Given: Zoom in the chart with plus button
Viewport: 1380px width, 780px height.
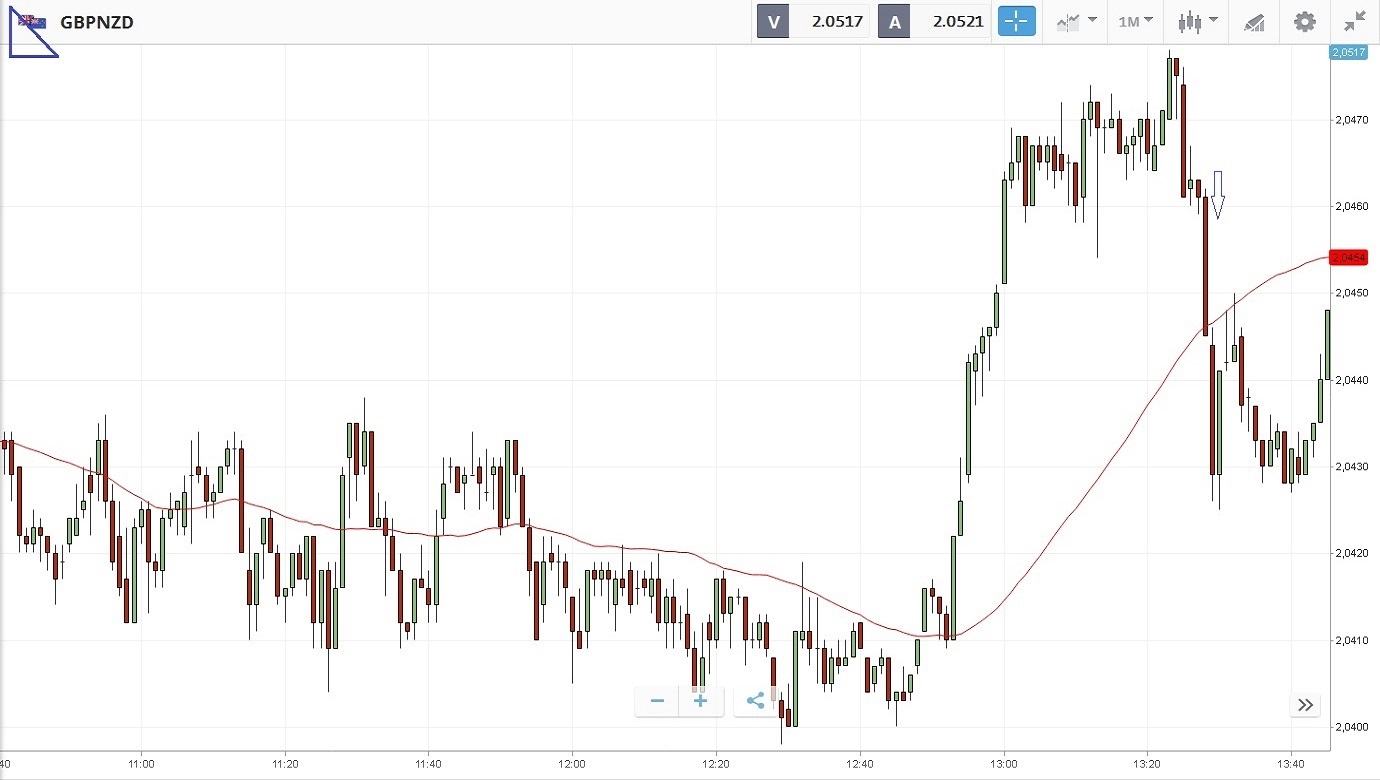Looking at the screenshot, I should click(x=701, y=701).
